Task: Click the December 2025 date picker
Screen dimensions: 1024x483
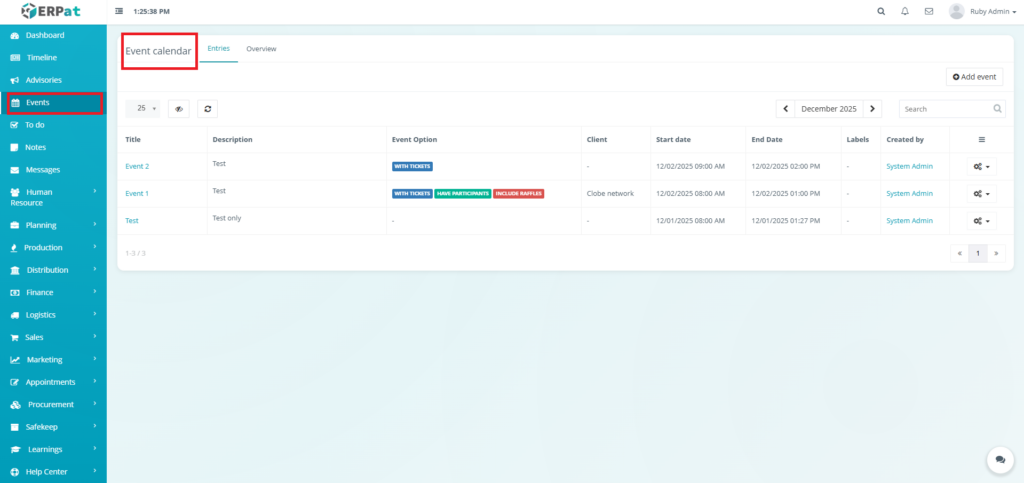Action: 829,108
